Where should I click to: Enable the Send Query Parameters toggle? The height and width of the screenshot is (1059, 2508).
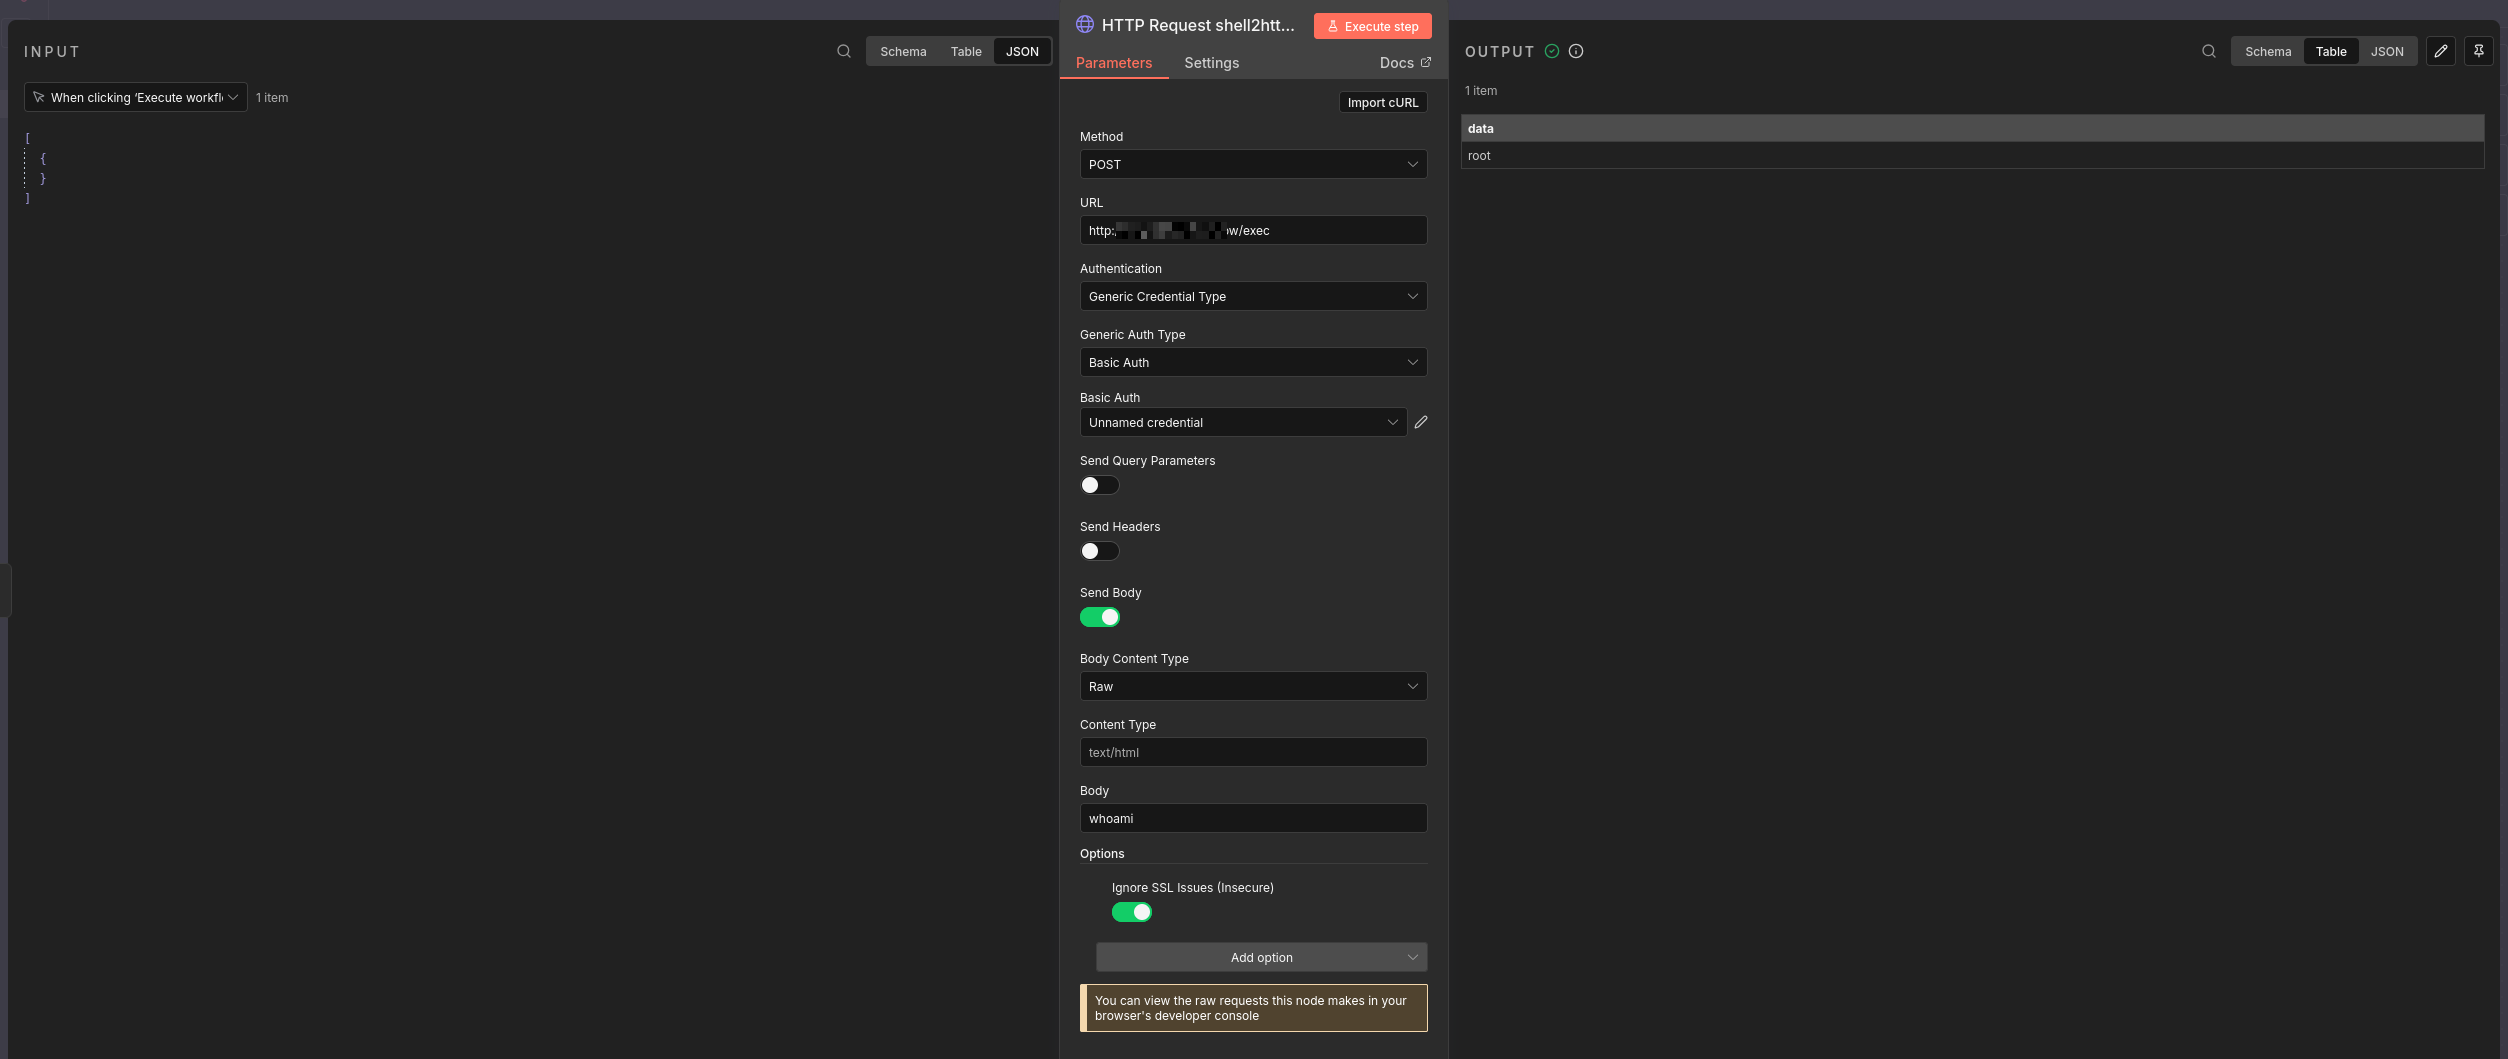(1099, 485)
